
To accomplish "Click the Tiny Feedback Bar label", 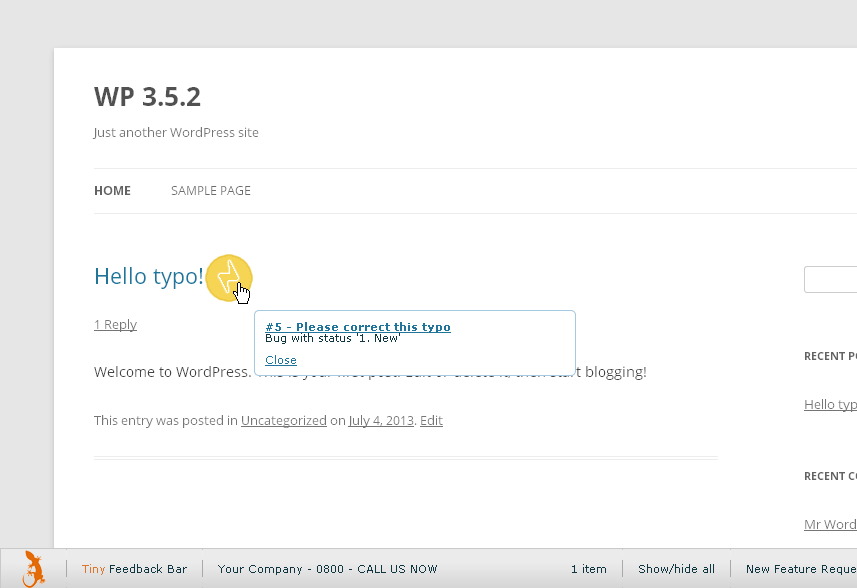I will [134, 569].
